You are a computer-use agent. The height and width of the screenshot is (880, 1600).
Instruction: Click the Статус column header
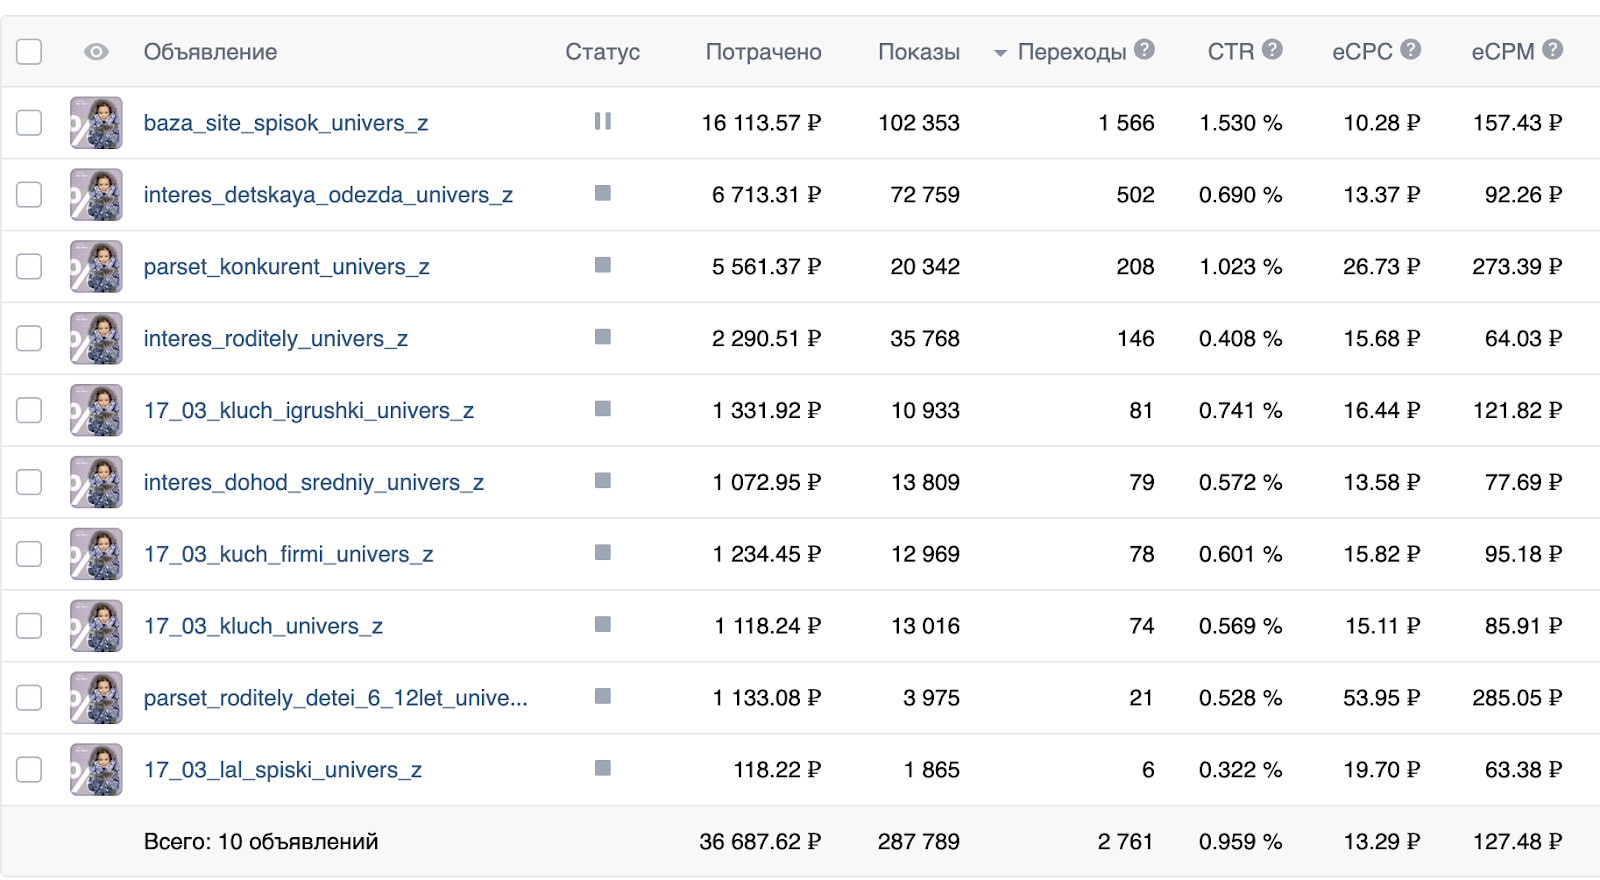pyautogui.click(x=602, y=52)
